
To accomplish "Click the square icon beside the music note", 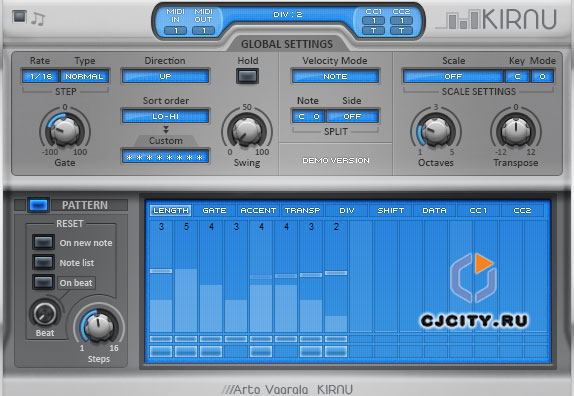I will coord(19,16).
